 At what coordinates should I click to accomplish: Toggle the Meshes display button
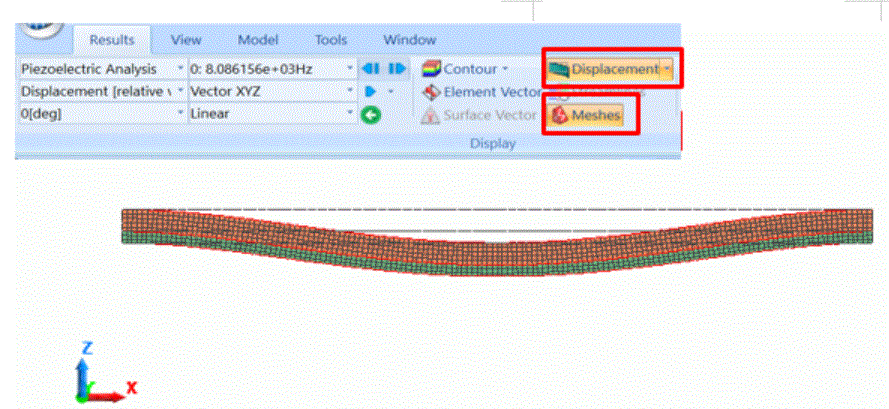pos(586,116)
